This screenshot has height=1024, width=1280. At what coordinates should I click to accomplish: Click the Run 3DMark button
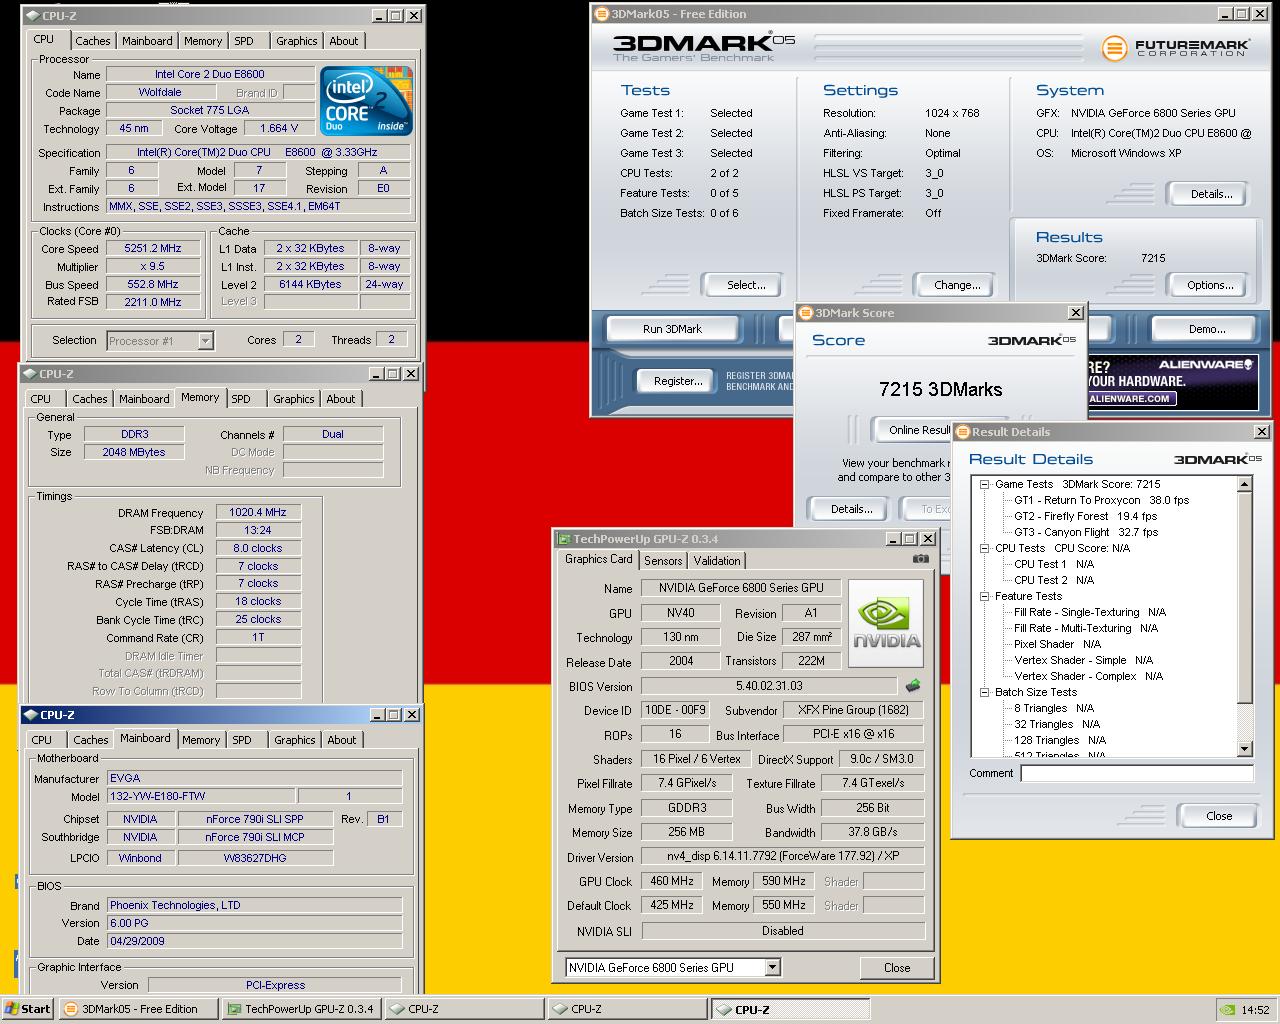672,329
